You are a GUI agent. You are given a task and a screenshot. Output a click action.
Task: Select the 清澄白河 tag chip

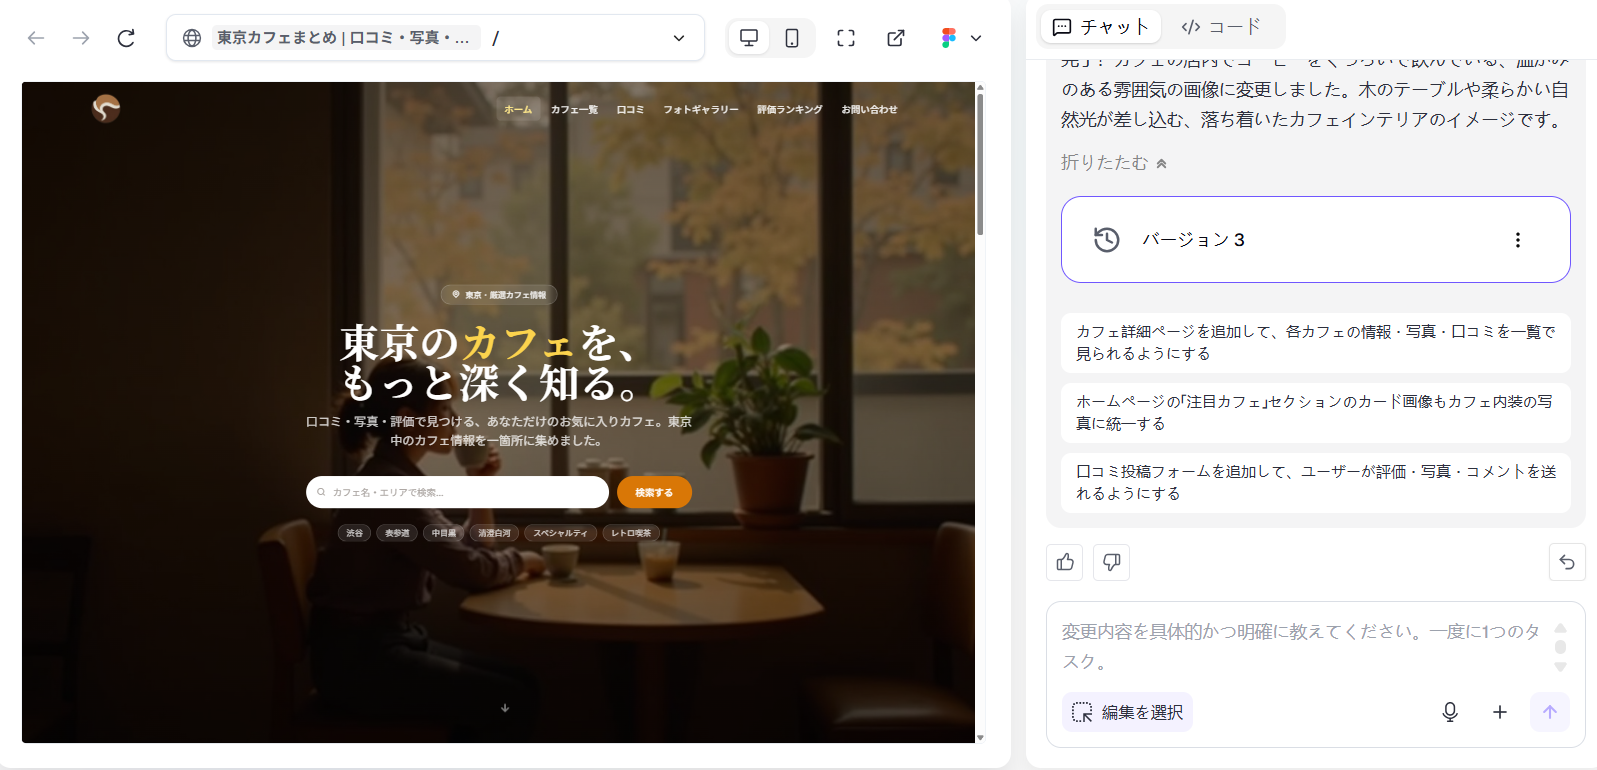click(x=494, y=533)
